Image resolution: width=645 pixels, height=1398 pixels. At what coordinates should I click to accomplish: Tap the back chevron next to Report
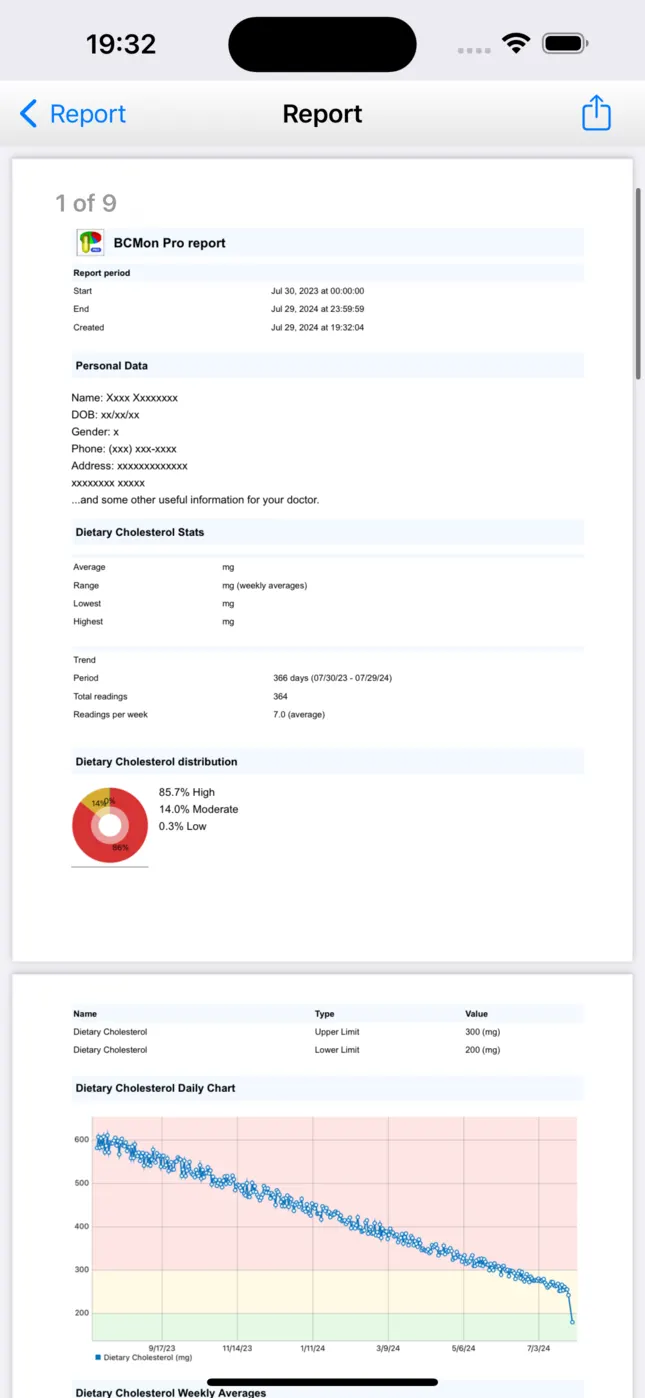28,114
